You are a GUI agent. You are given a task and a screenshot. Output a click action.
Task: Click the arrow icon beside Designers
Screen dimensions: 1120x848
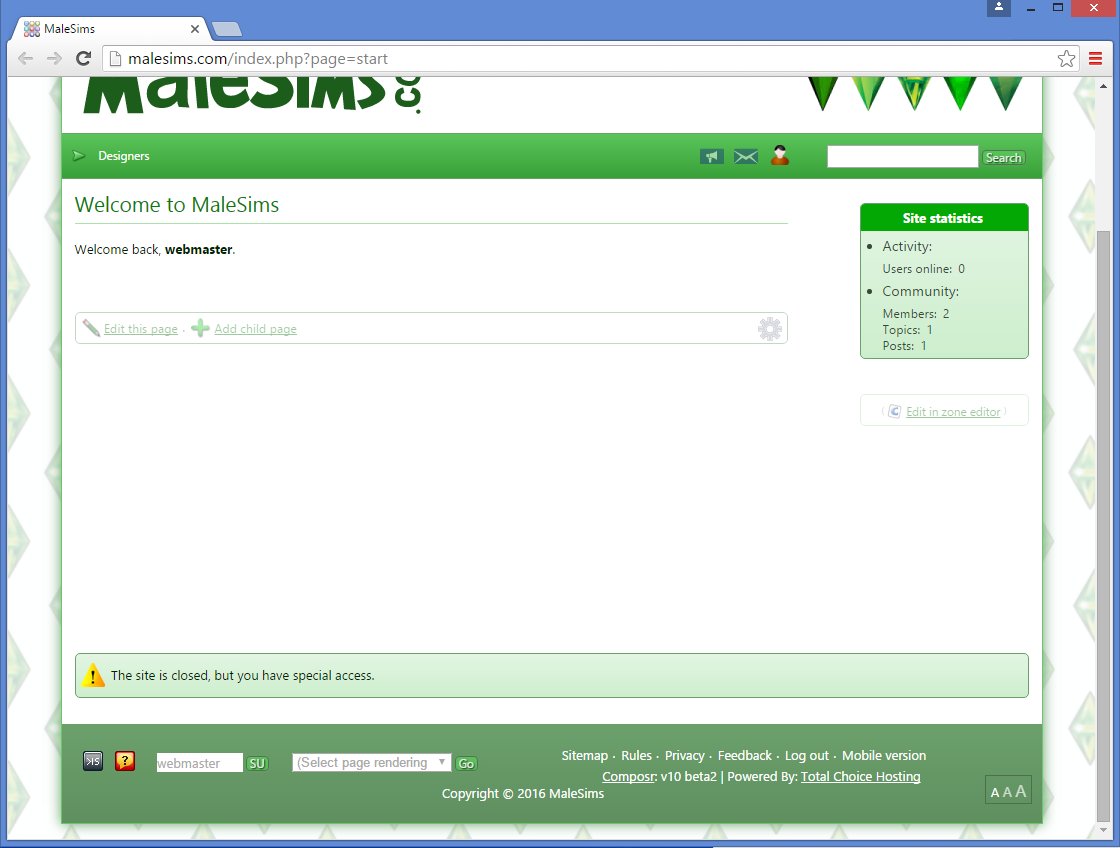[79, 156]
